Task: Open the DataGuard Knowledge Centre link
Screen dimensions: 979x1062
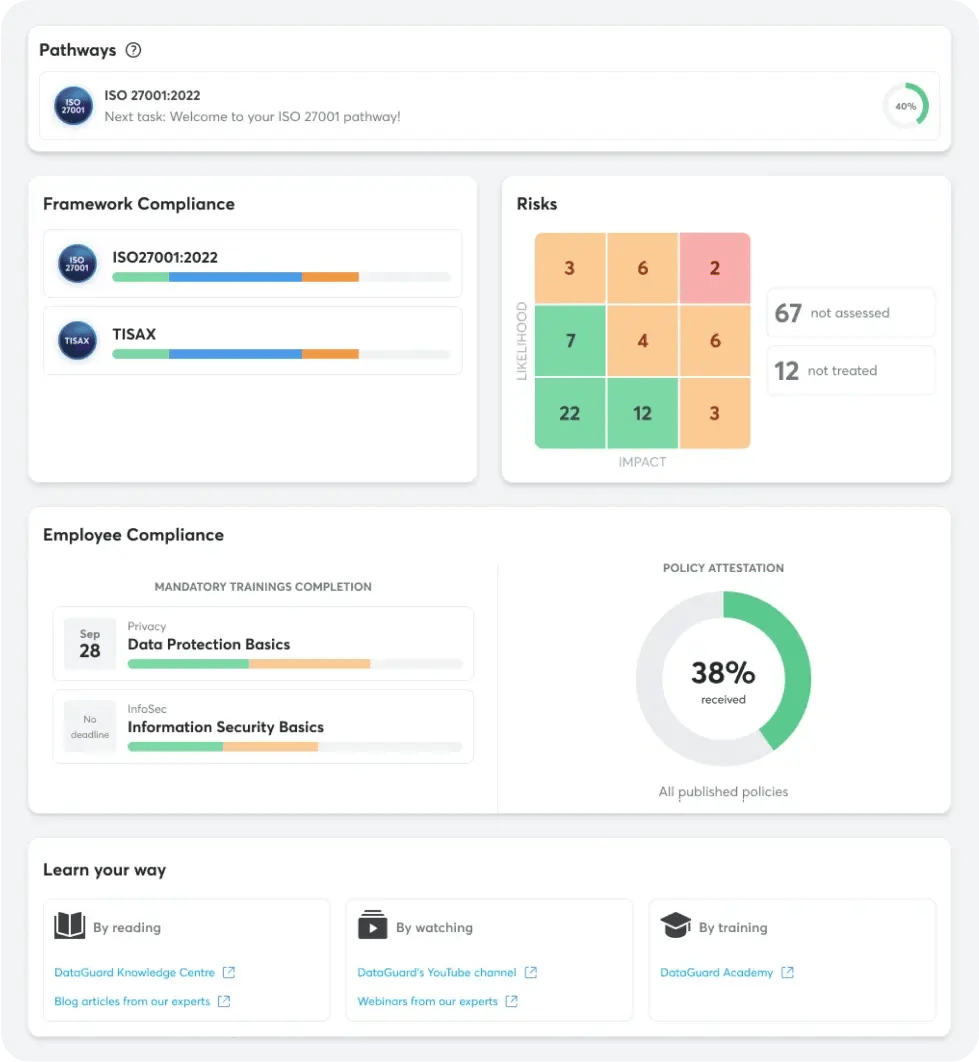Action: coord(134,972)
